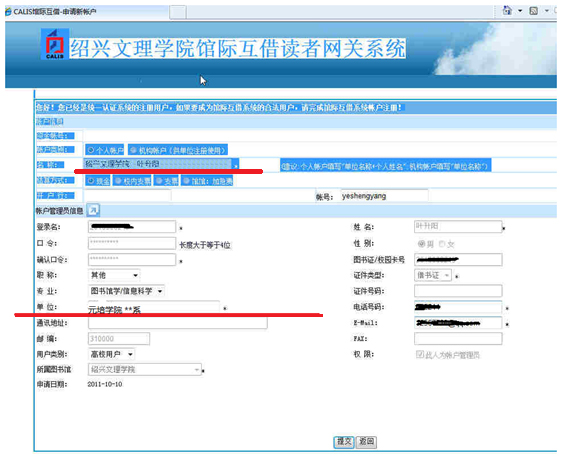Viewport: 562px width, 458px height.
Task: Click the FAX input field
Action: [458, 339]
